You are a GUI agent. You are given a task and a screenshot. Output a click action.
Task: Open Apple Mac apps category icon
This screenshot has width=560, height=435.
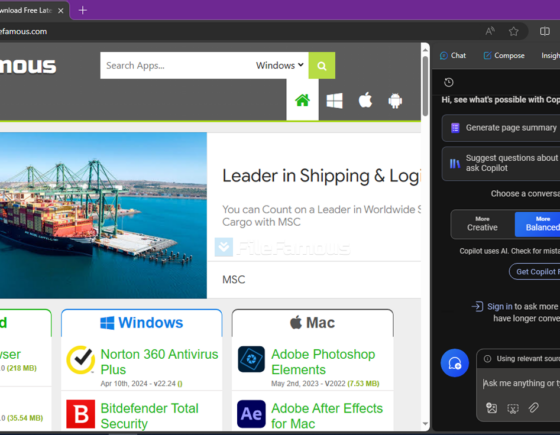point(365,100)
